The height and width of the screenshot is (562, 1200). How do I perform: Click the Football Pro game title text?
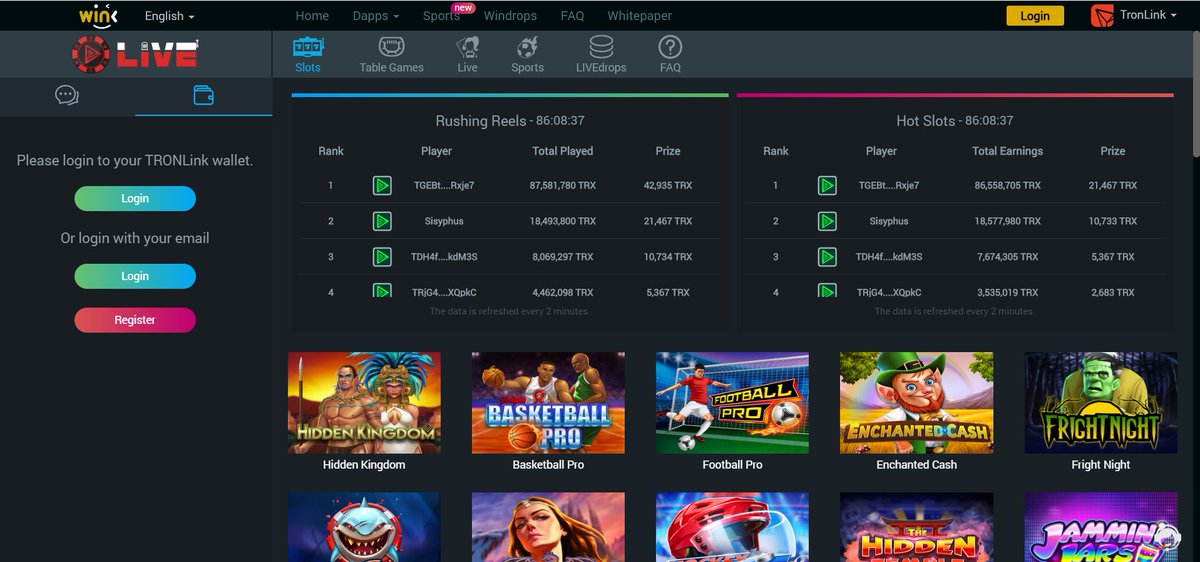click(x=732, y=465)
